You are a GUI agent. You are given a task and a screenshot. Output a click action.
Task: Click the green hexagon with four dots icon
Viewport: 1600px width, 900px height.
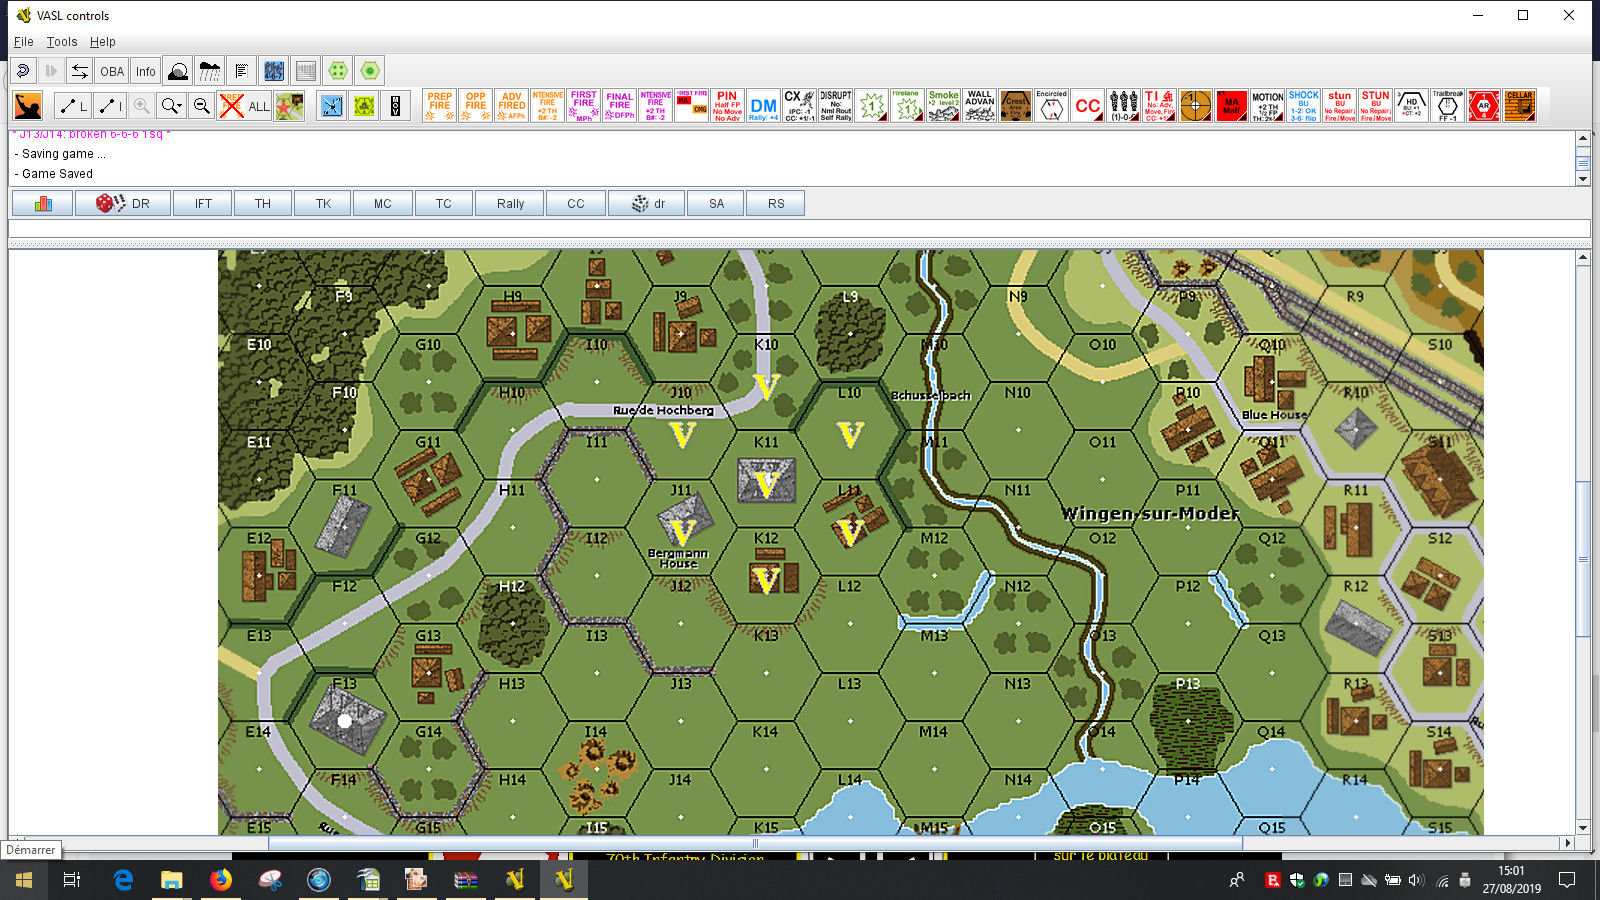pos(338,71)
